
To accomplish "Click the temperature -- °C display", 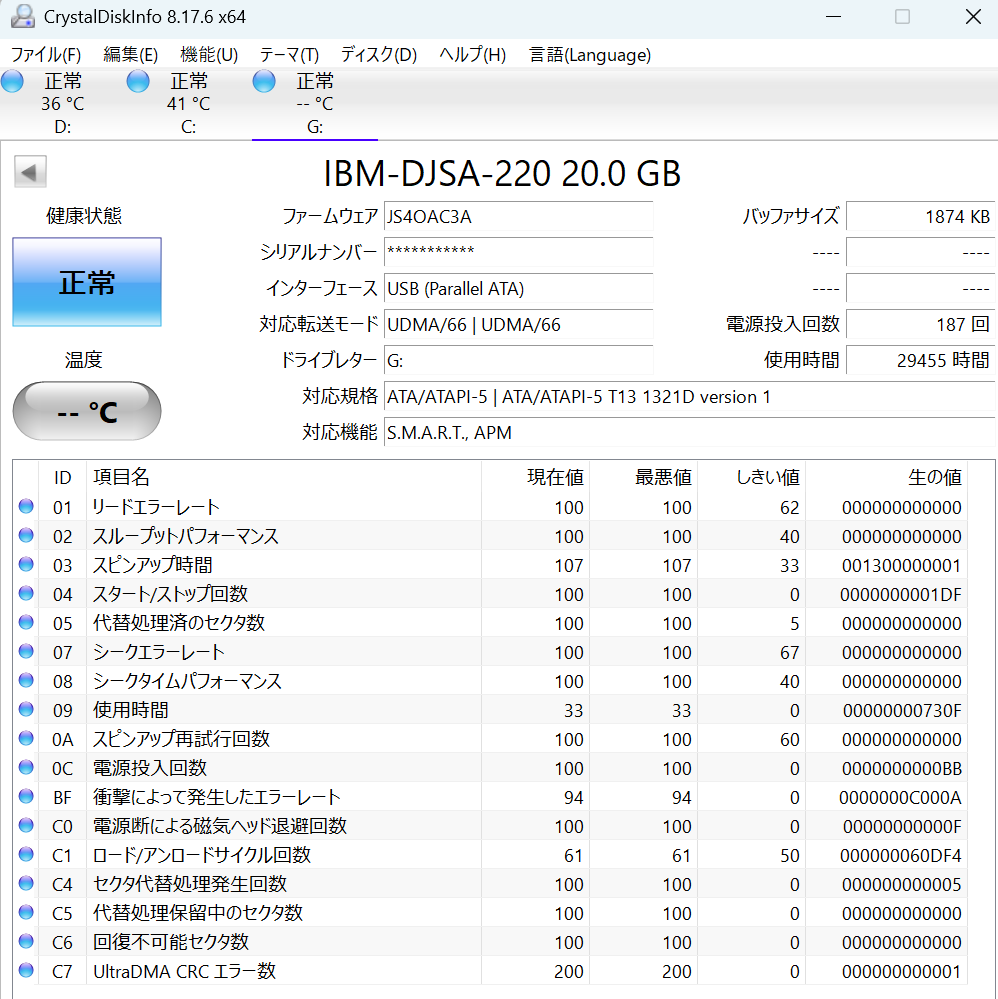I will click(x=86, y=410).
